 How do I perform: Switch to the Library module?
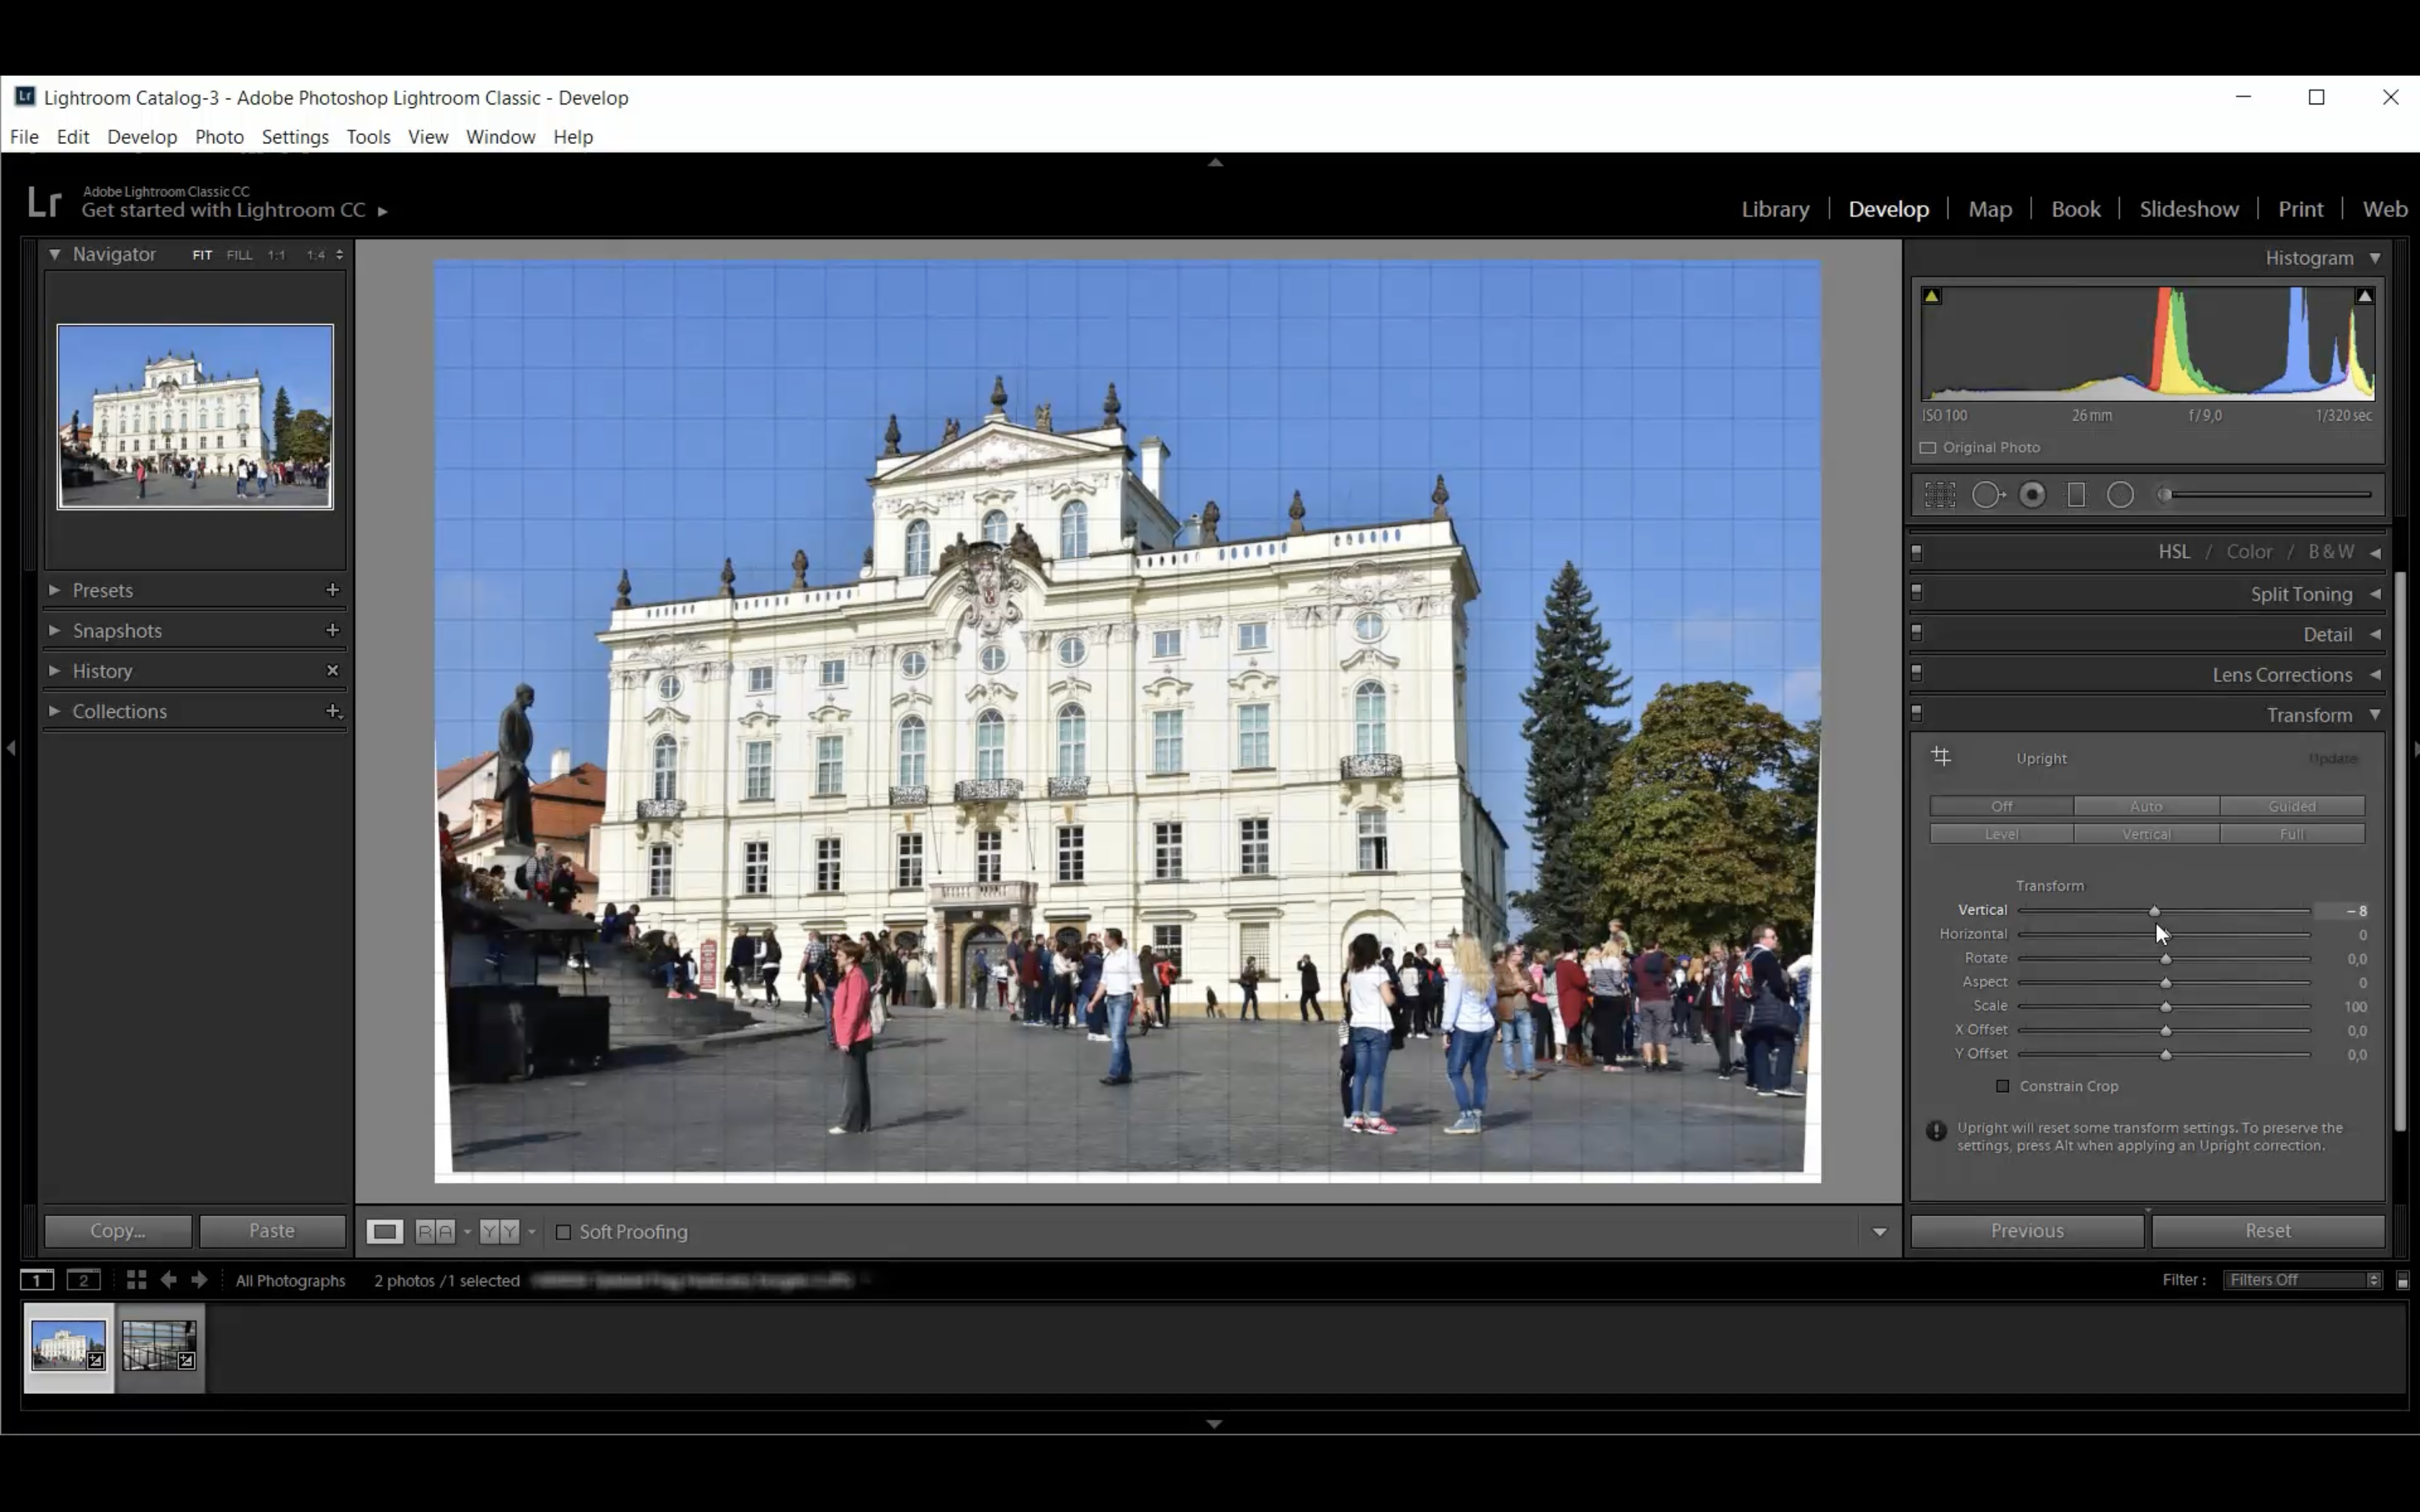click(x=1775, y=209)
